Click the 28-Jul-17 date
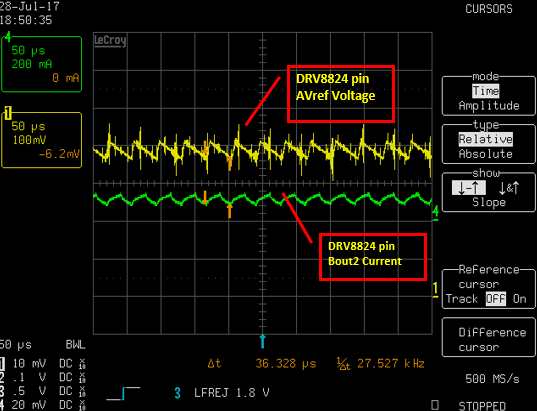 coord(29,6)
